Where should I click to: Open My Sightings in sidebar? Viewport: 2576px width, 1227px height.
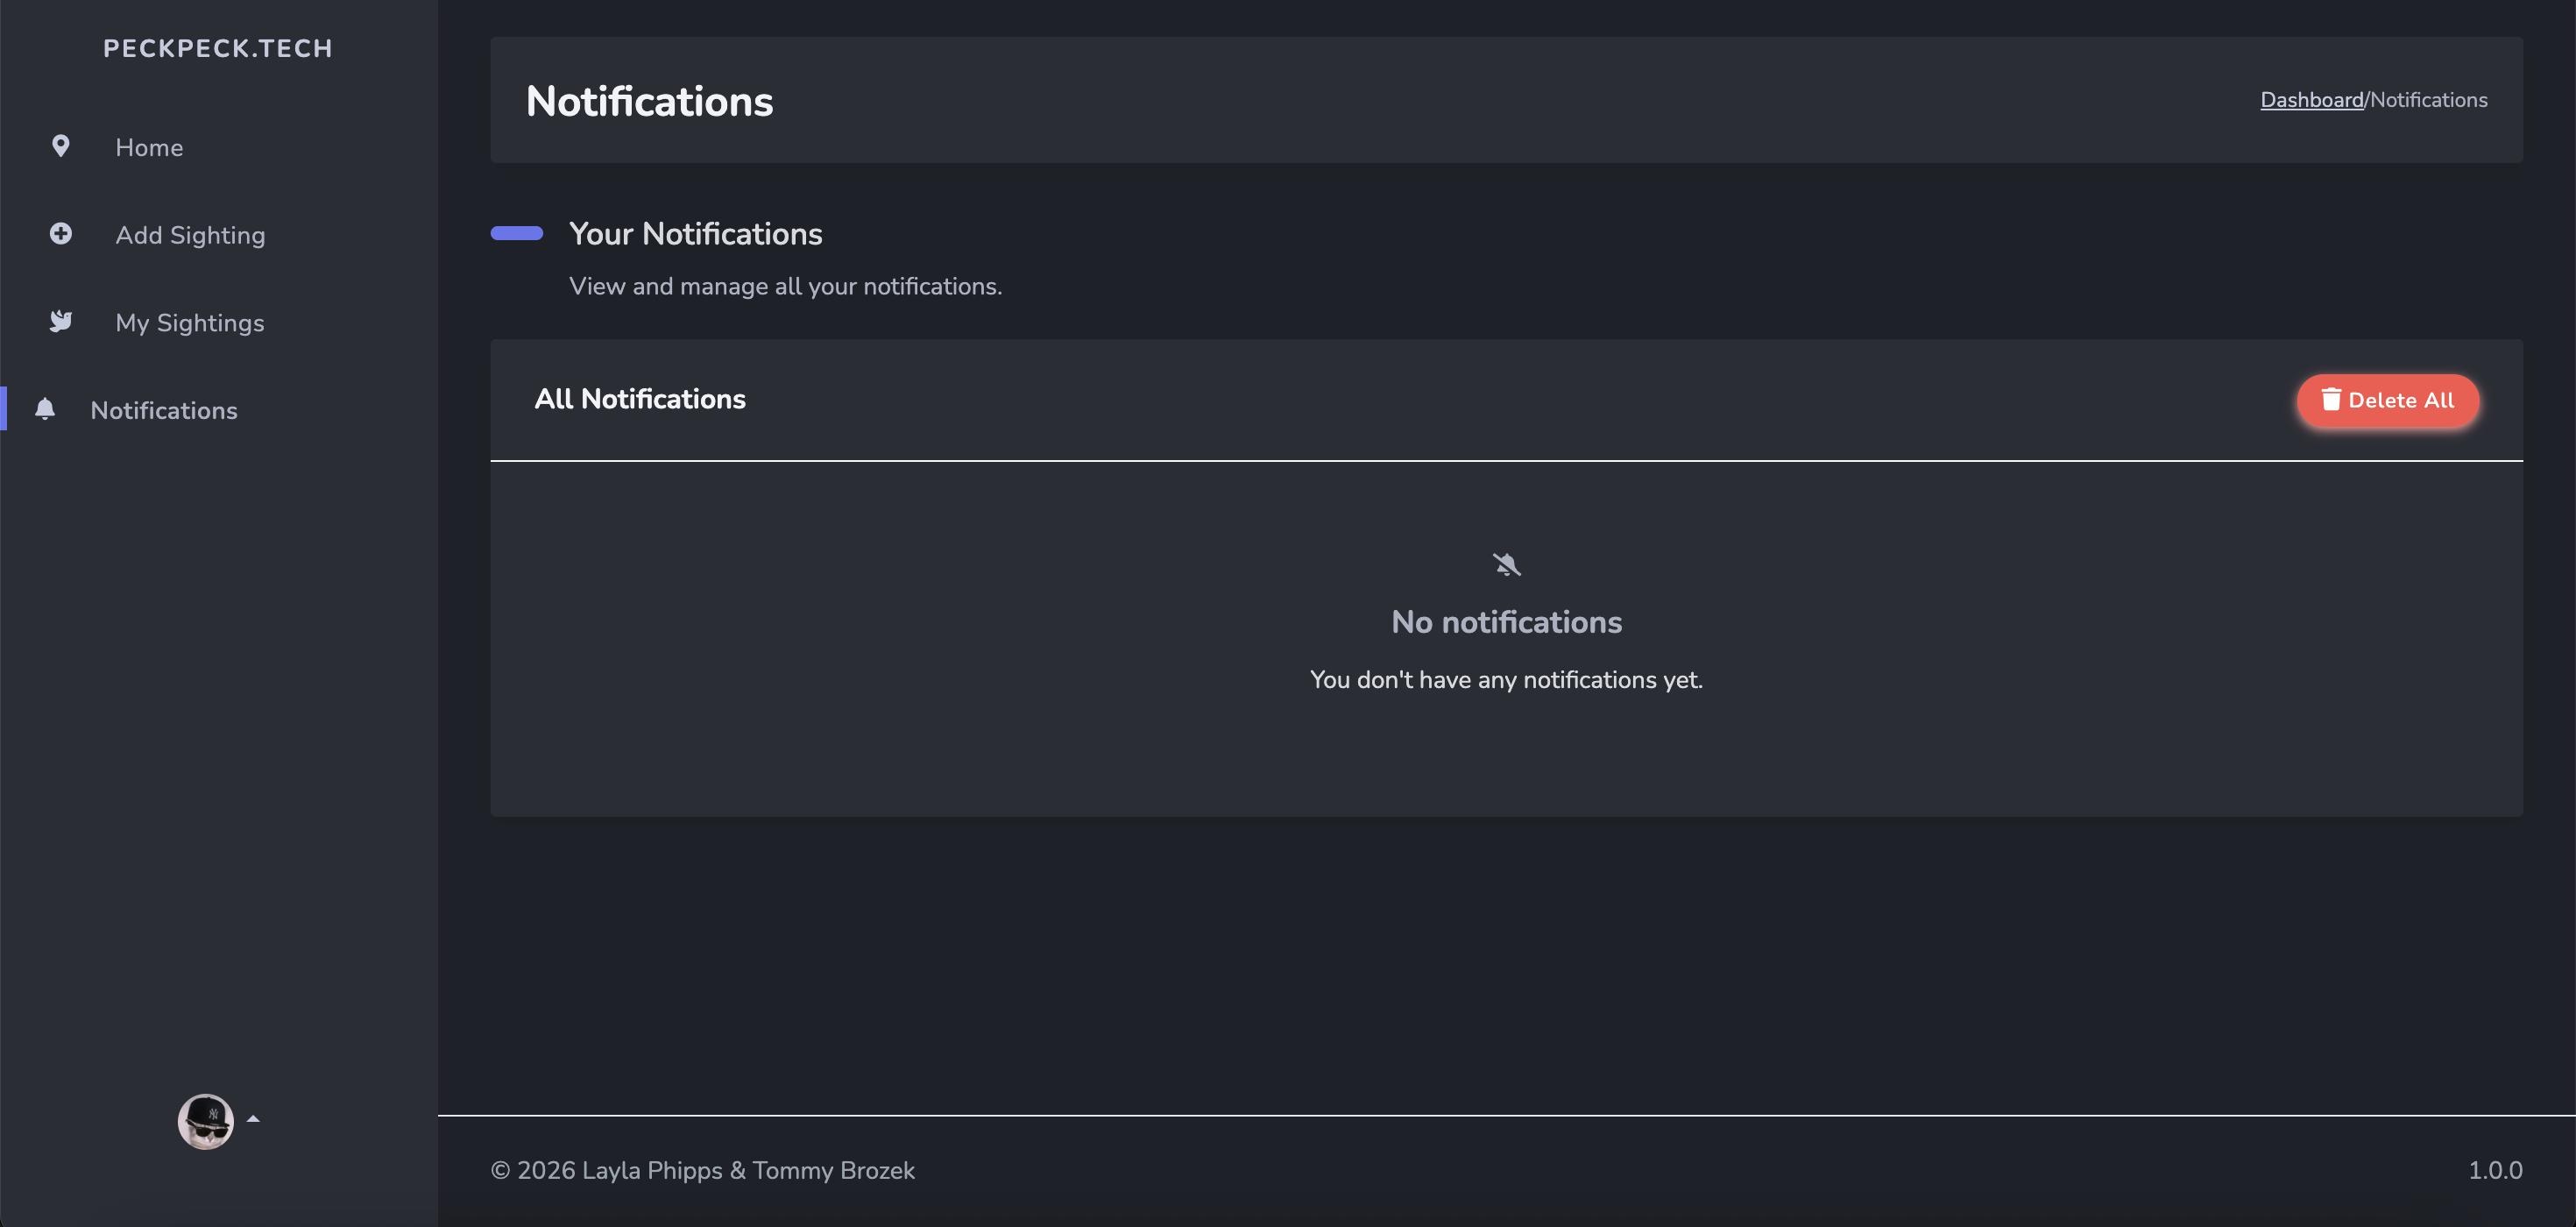[x=189, y=323]
